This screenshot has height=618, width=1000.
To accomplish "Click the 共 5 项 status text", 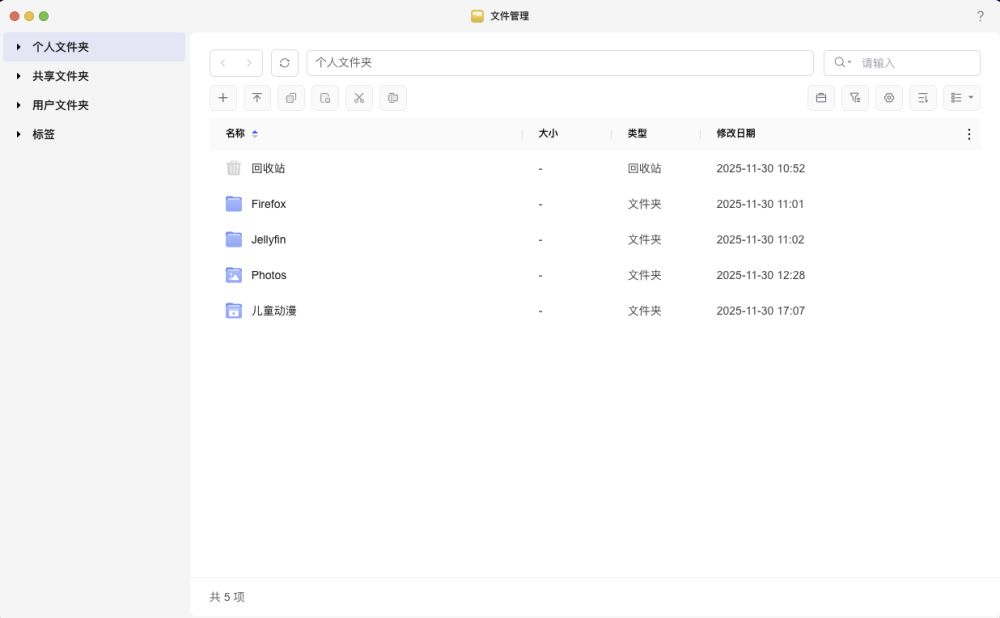I will coord(227,597).
